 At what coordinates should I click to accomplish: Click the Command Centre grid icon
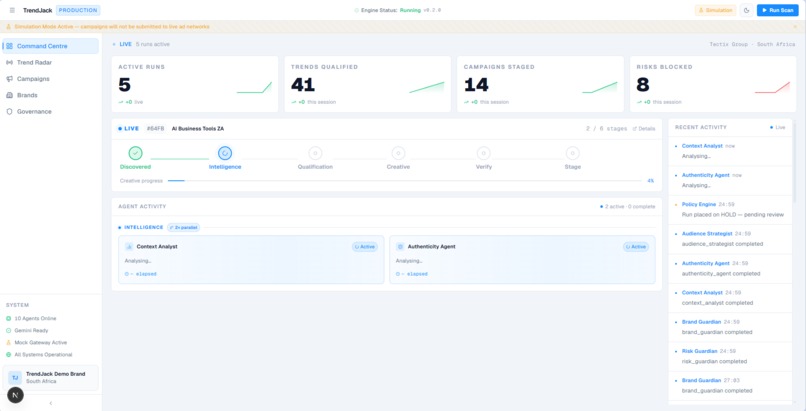tap(9, 46)
